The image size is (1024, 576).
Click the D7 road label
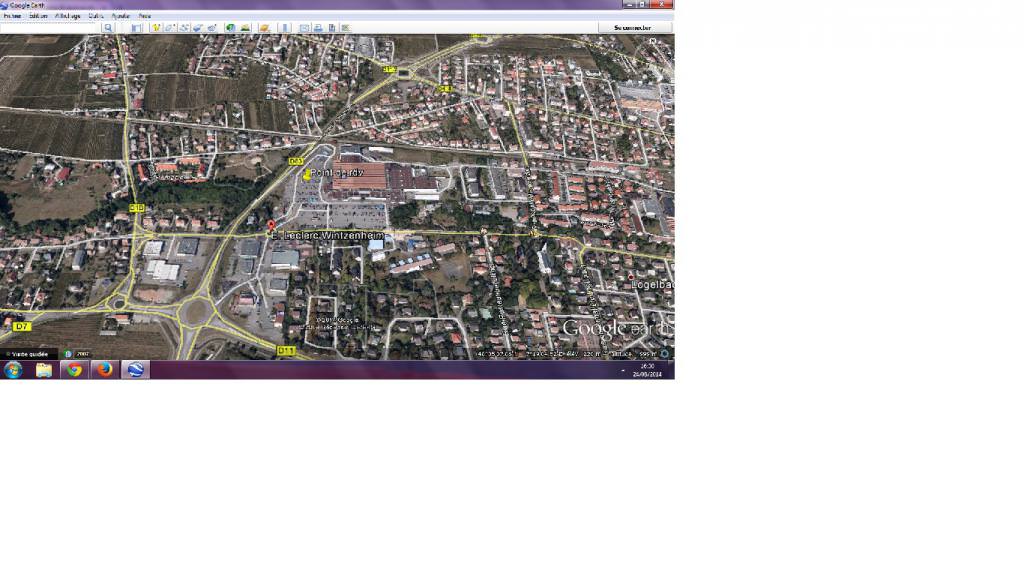(22, 327)
